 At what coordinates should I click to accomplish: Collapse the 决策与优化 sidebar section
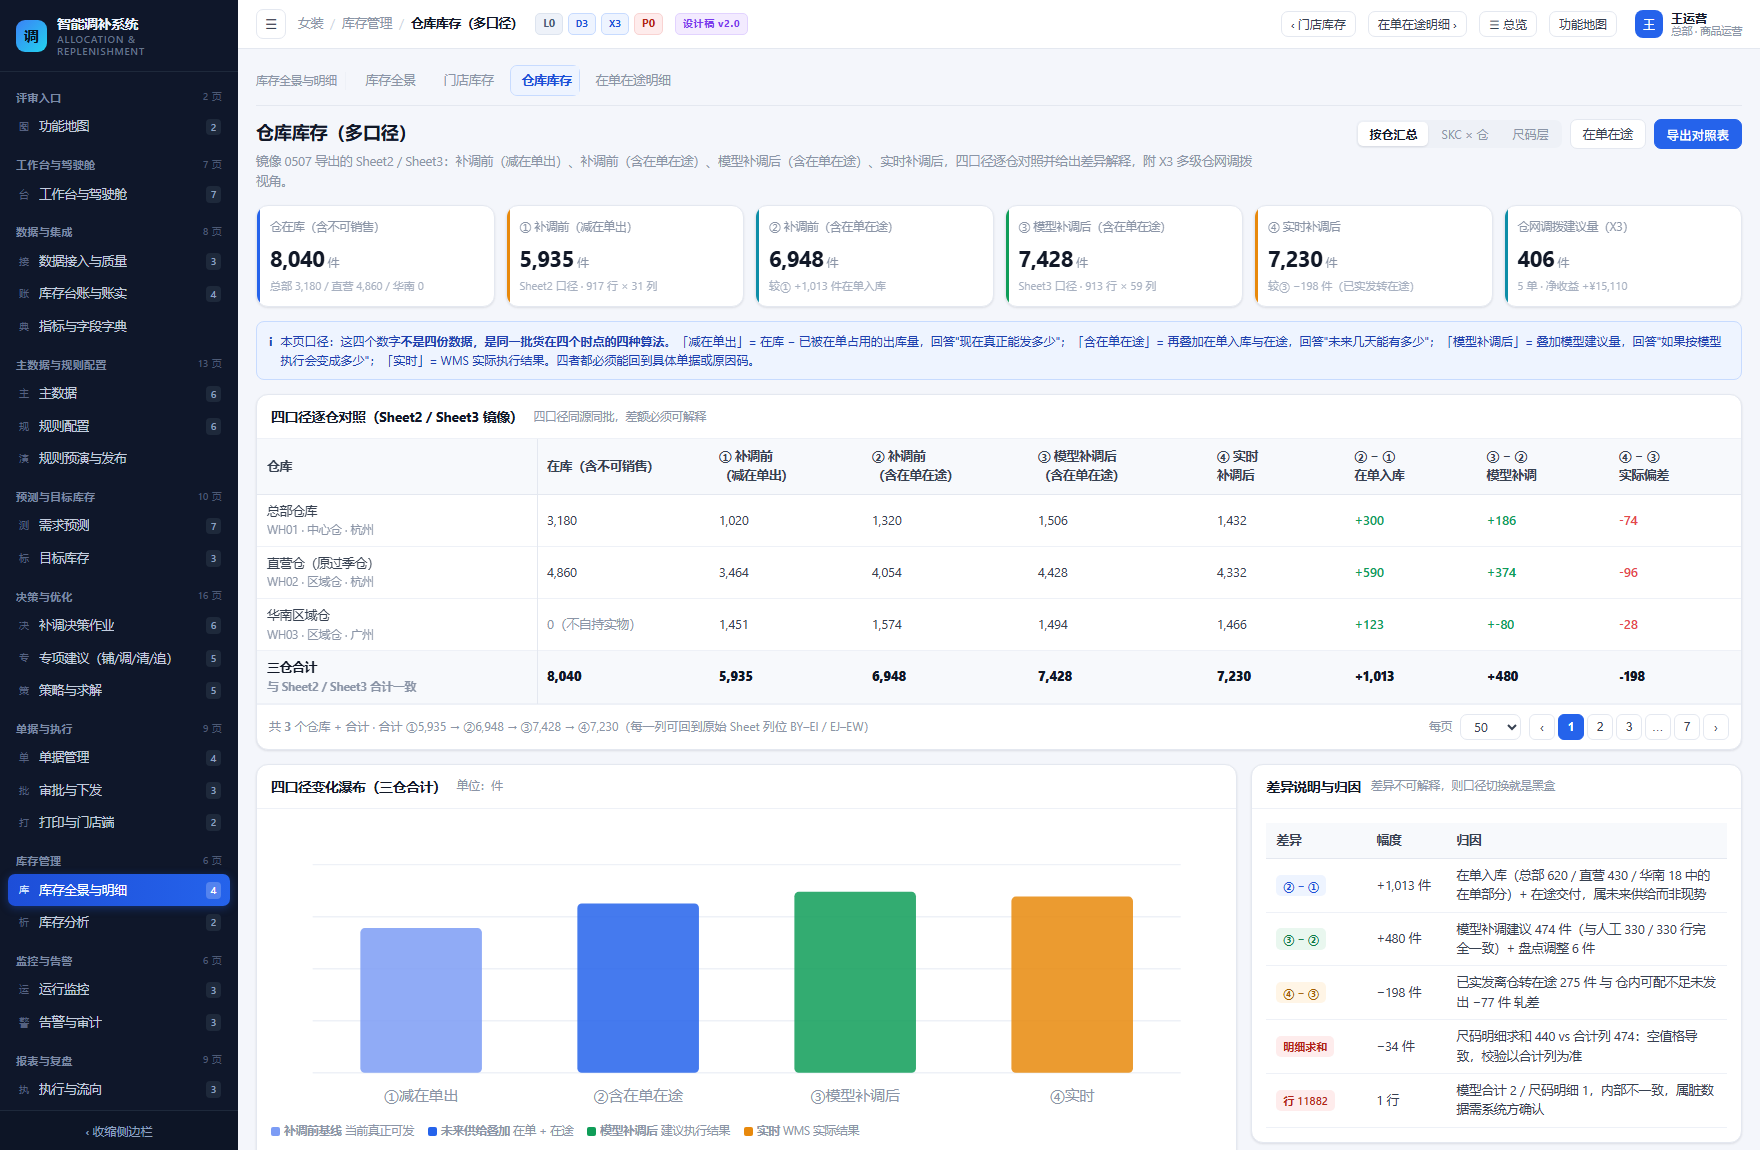point(119,597)
